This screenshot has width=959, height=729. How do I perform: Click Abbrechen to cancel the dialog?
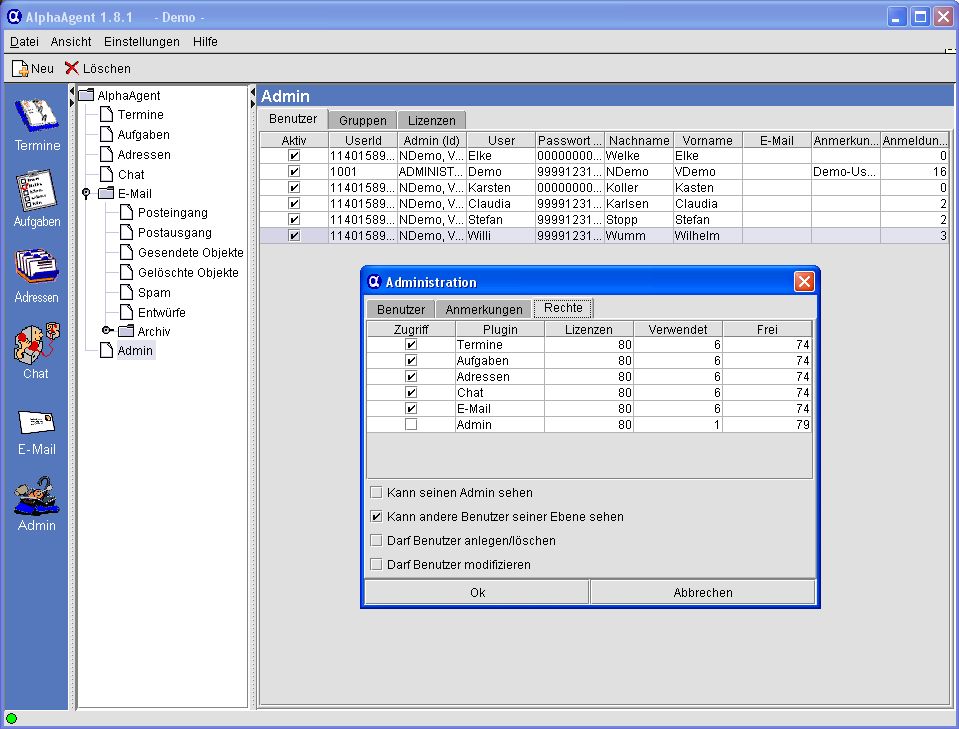702,593
